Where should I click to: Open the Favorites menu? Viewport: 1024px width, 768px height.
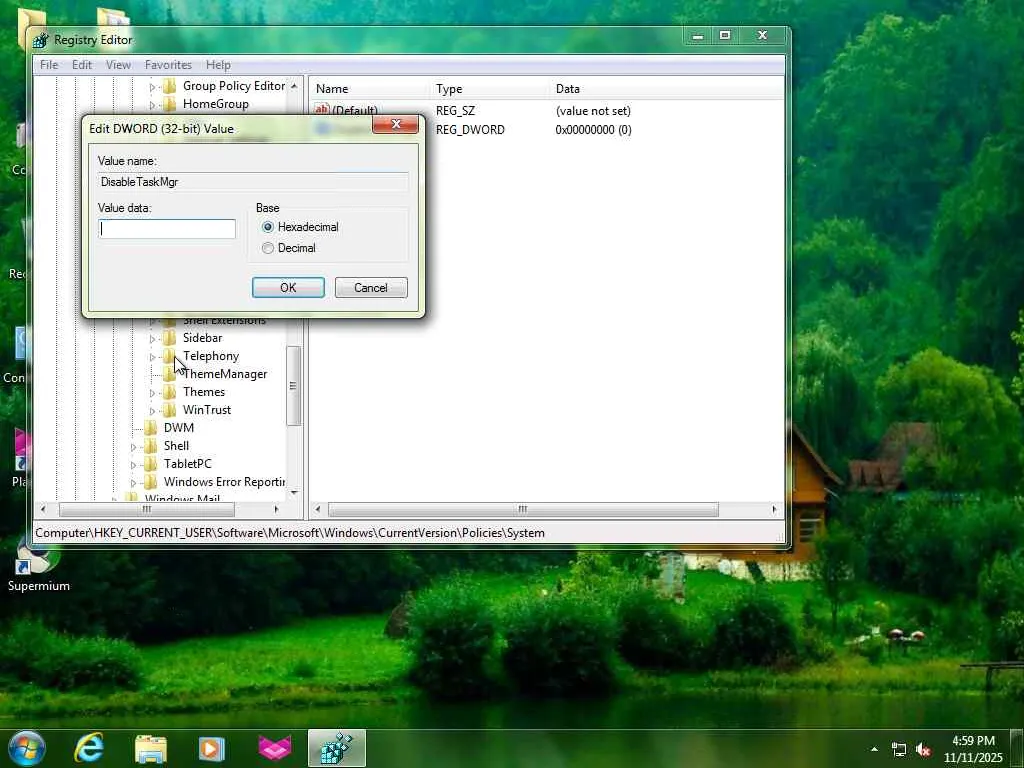point(168,65)
